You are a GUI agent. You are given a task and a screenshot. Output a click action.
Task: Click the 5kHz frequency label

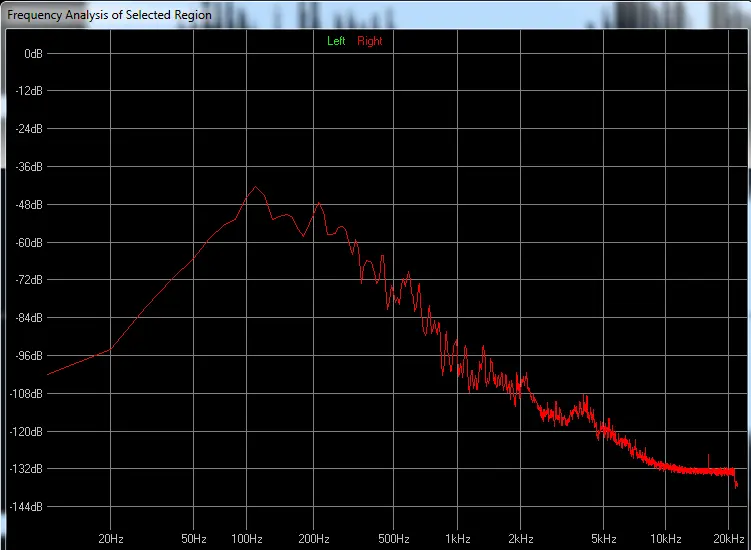(x=603, y=539)
